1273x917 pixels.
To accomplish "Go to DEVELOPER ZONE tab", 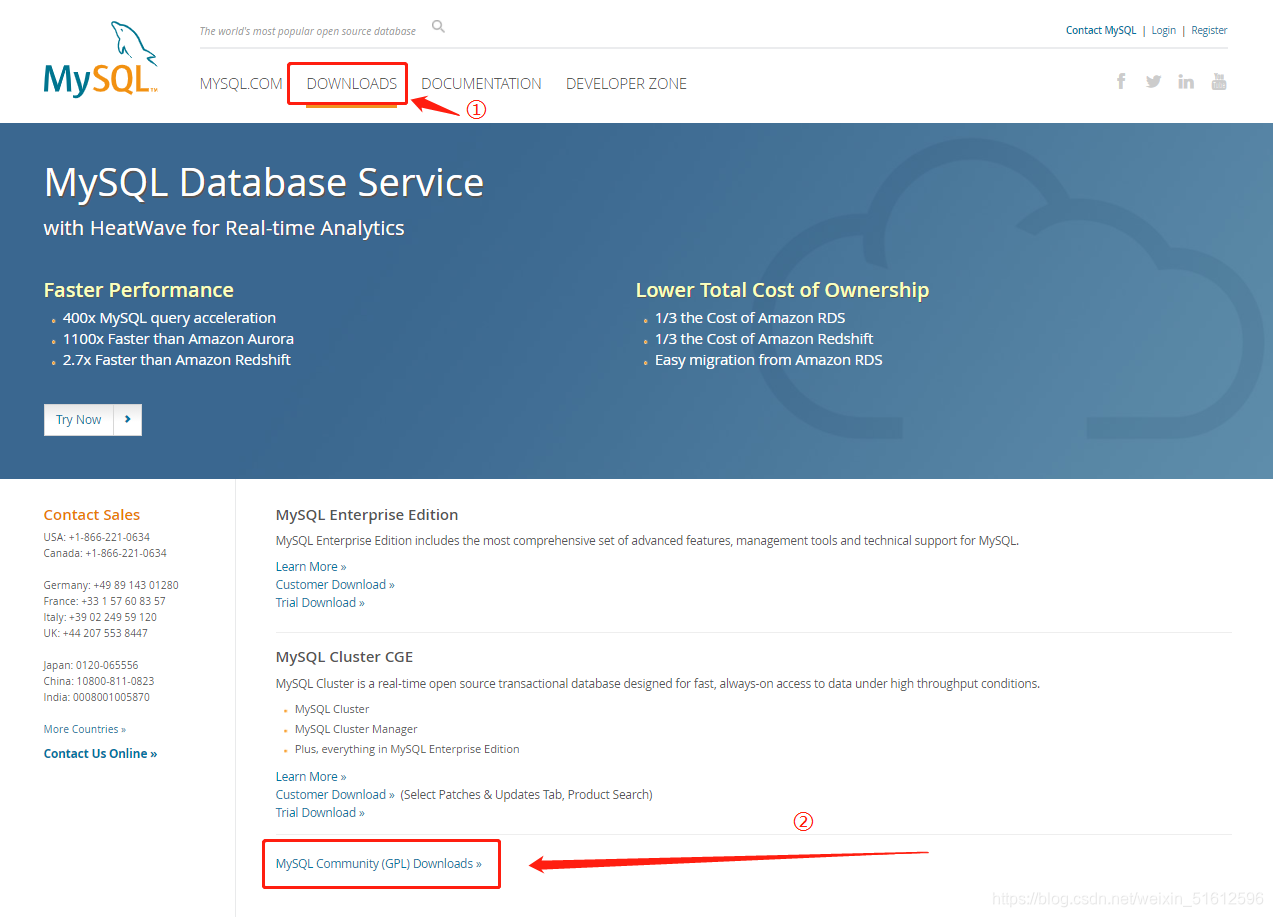I will click(x=626, y=84).
